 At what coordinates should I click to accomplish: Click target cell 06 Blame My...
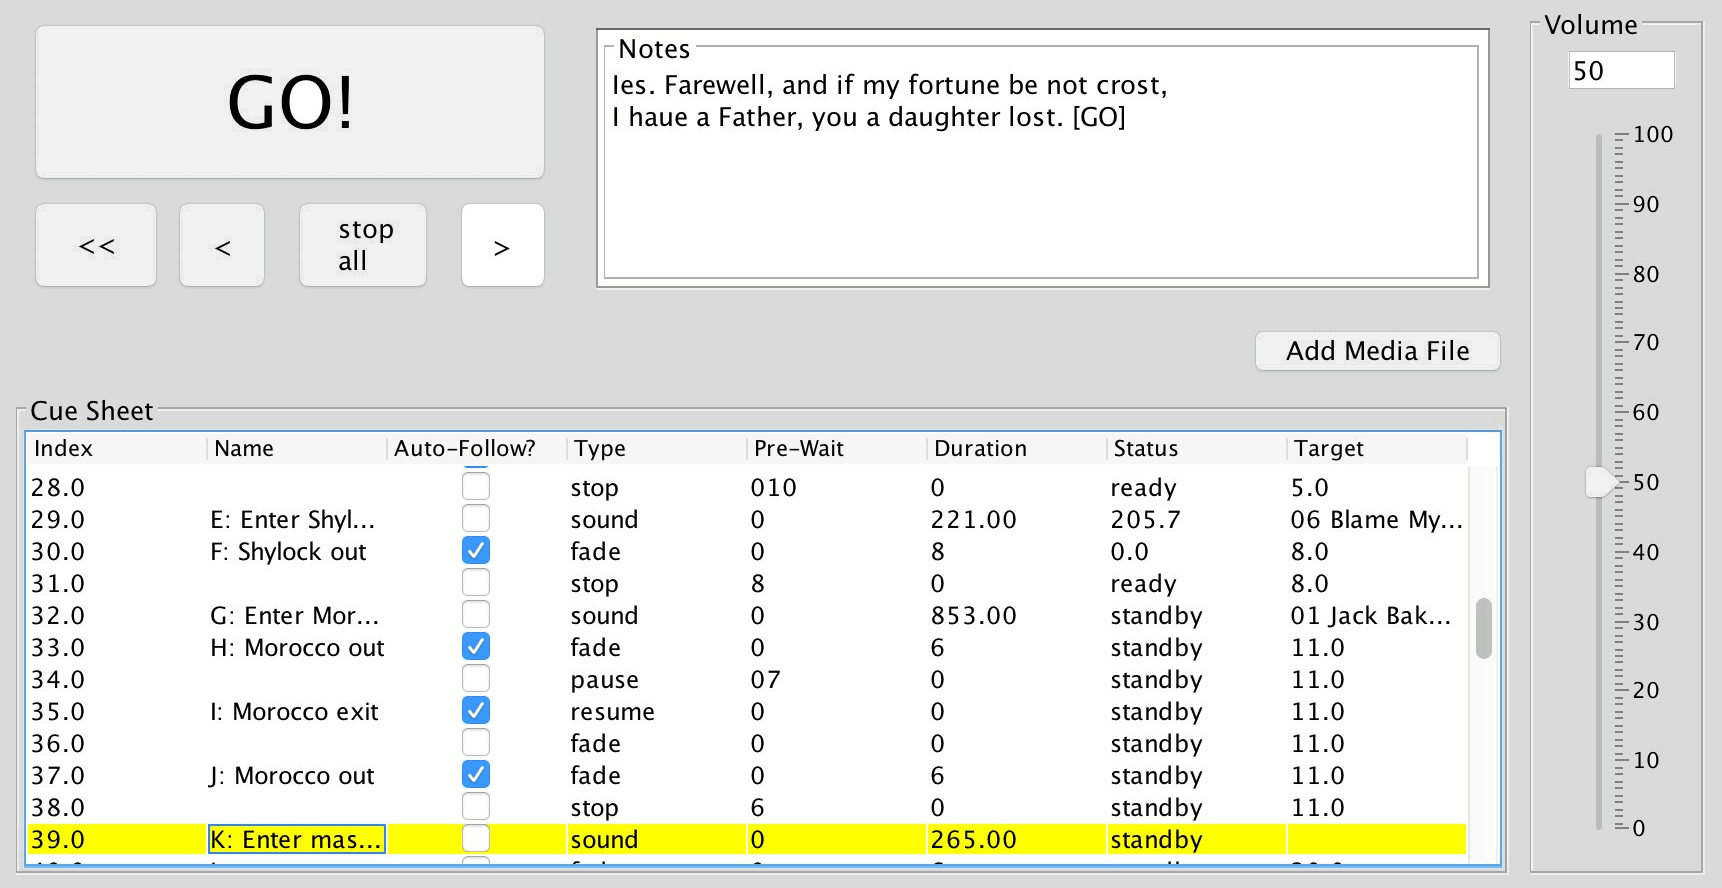(x=1377, y=519)
